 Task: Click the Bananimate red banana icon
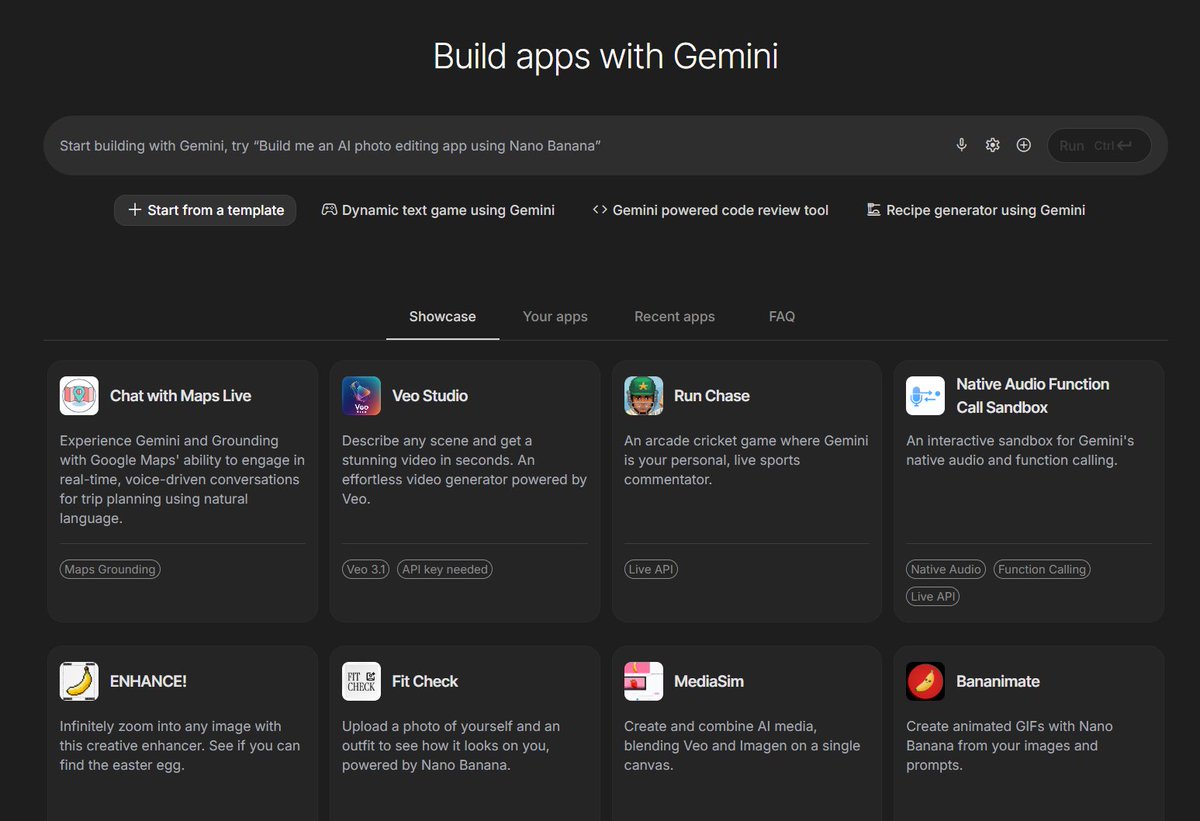tap(925, 681)
